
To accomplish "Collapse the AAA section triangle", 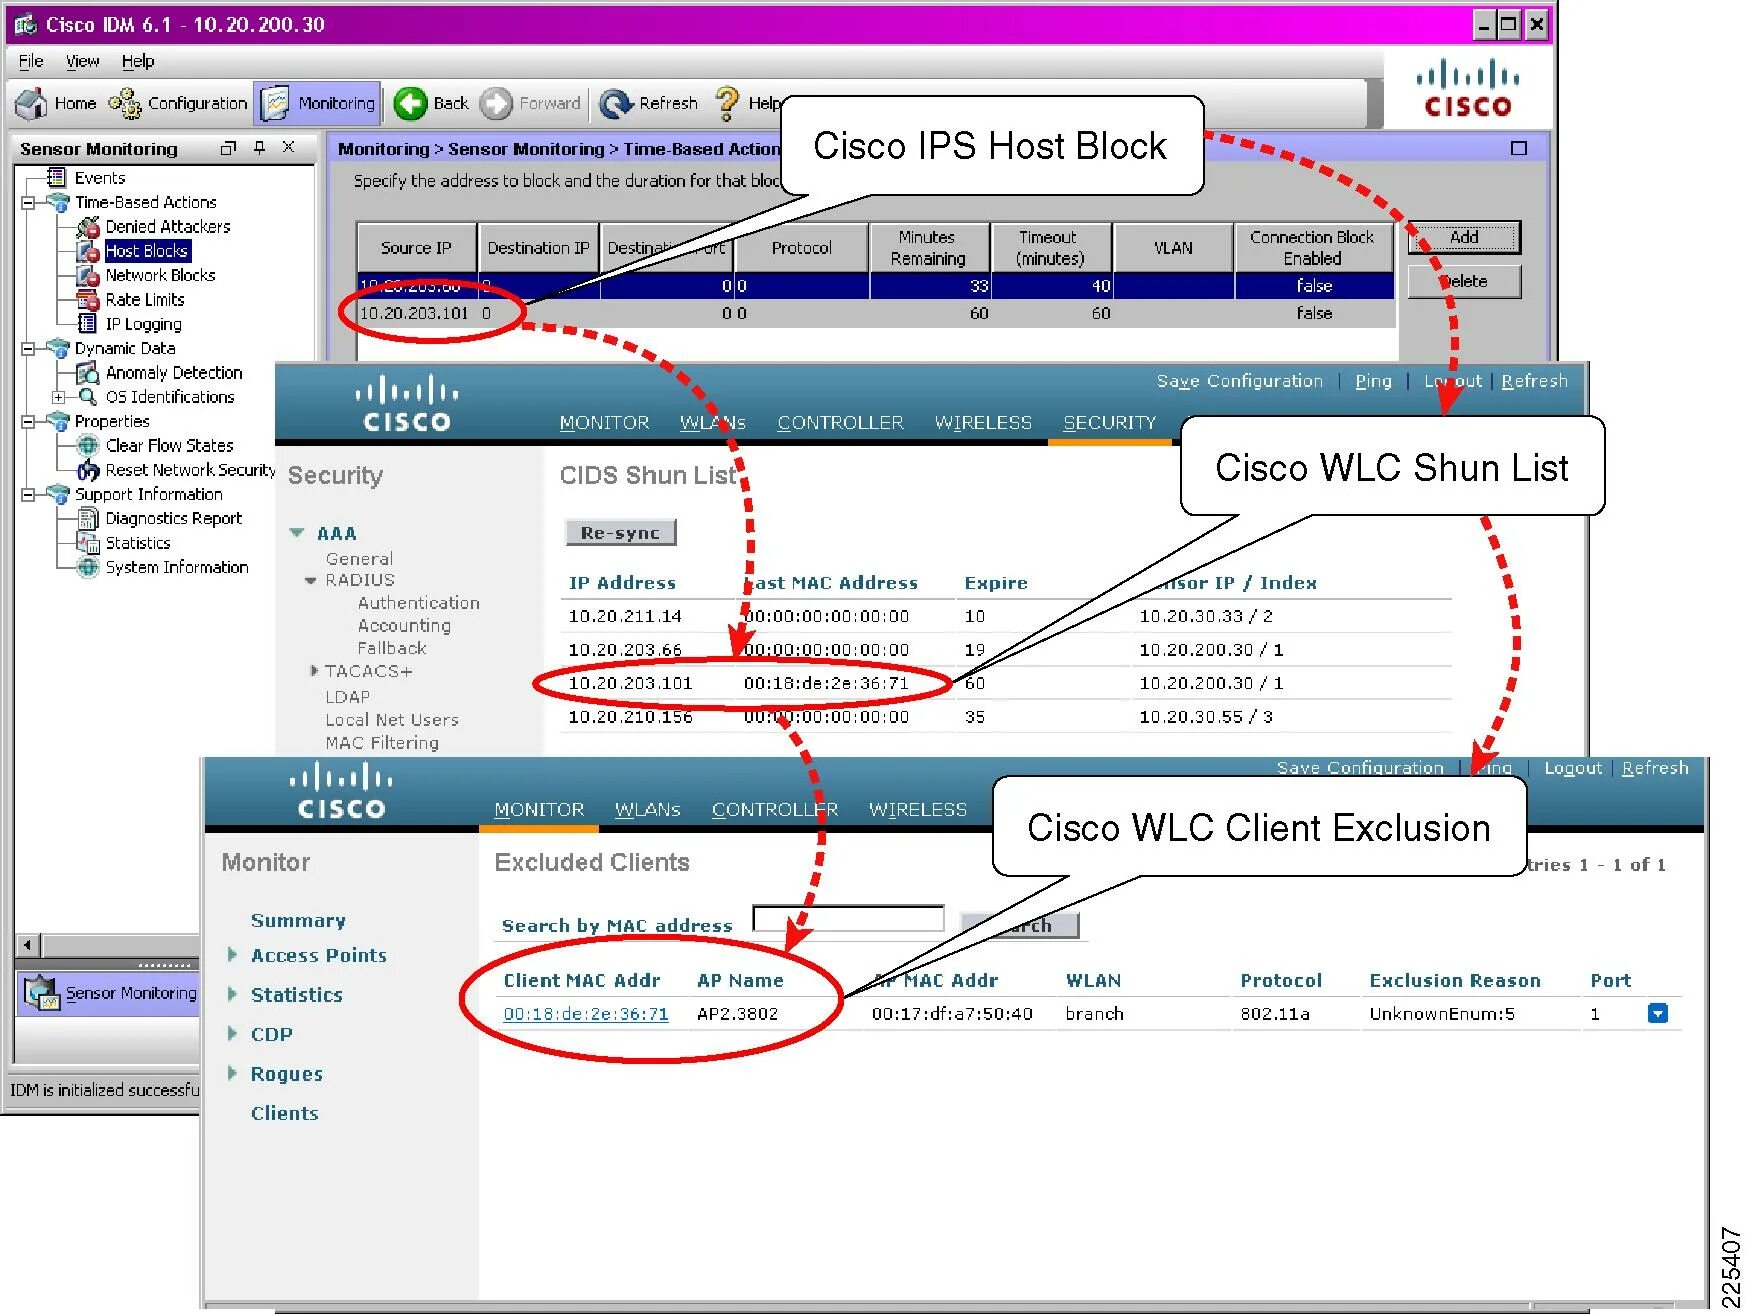I will coord(297,533).
